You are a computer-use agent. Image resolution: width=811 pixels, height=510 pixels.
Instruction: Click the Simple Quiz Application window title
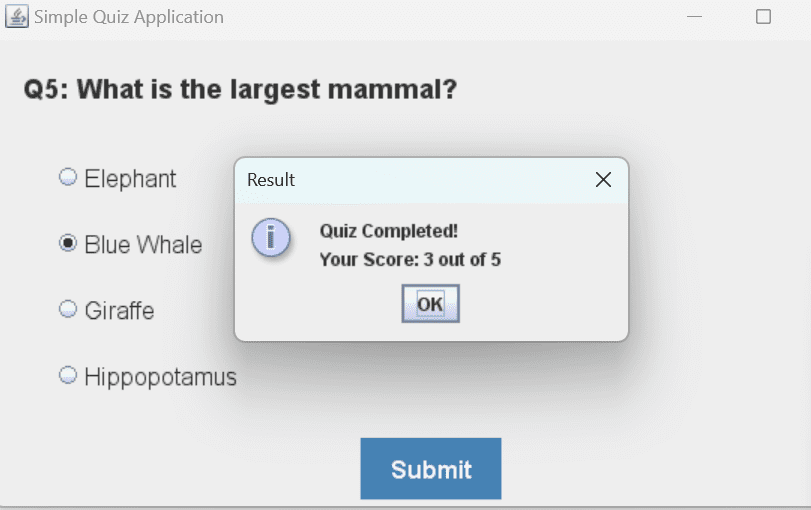tap(129, 17)
